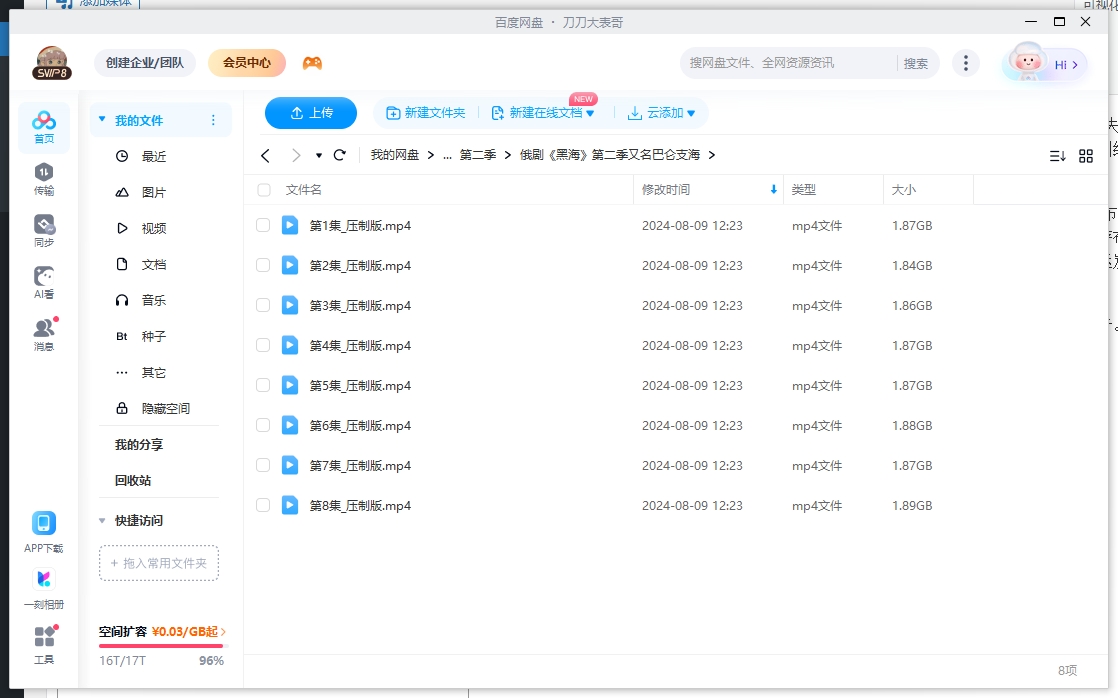1118x698 pixels.
Task: Click the storage usage progress bar
Action: [x=160, y=646]
